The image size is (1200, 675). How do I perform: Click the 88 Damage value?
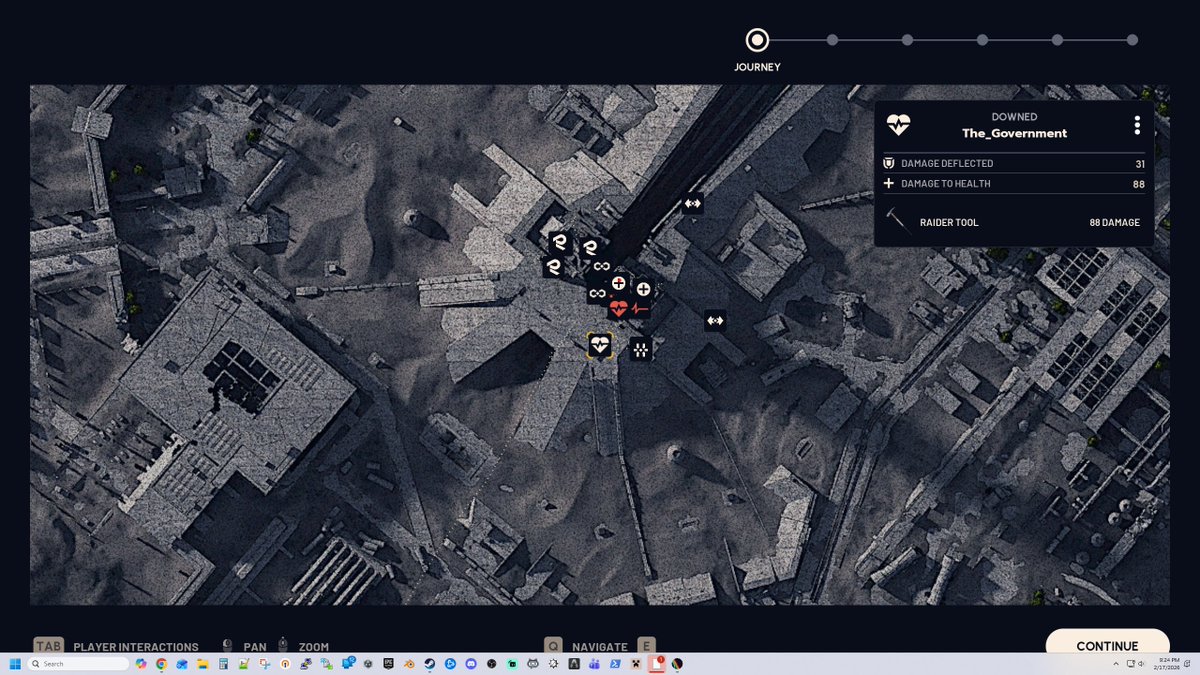tap(1114, 222)
